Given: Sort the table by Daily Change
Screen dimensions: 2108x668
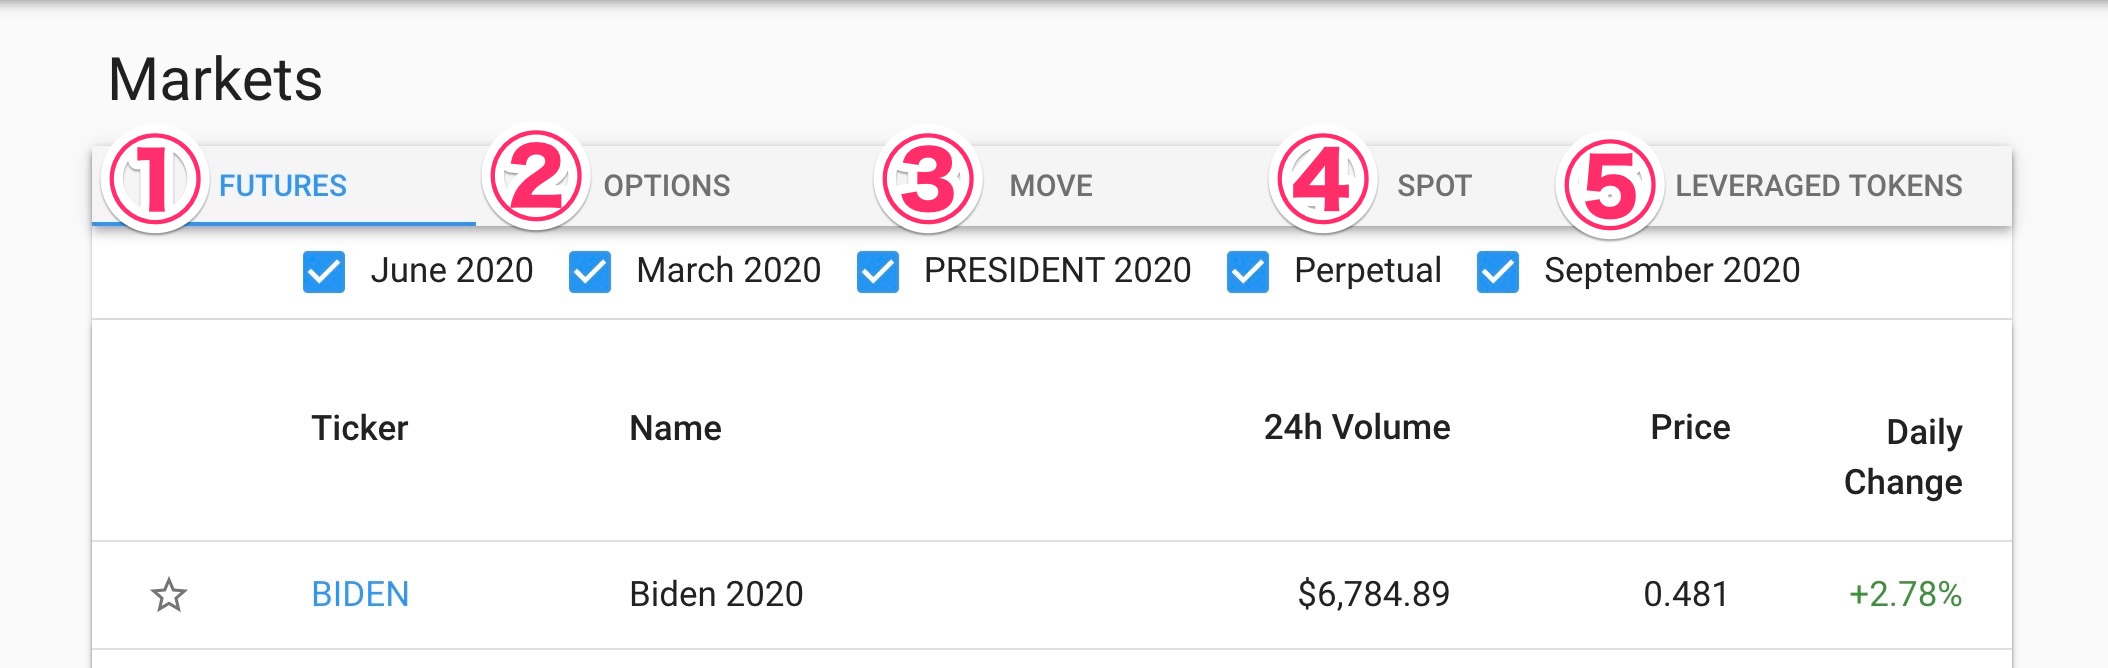Looking at the screenshot, I should [x=1903, y=457].
